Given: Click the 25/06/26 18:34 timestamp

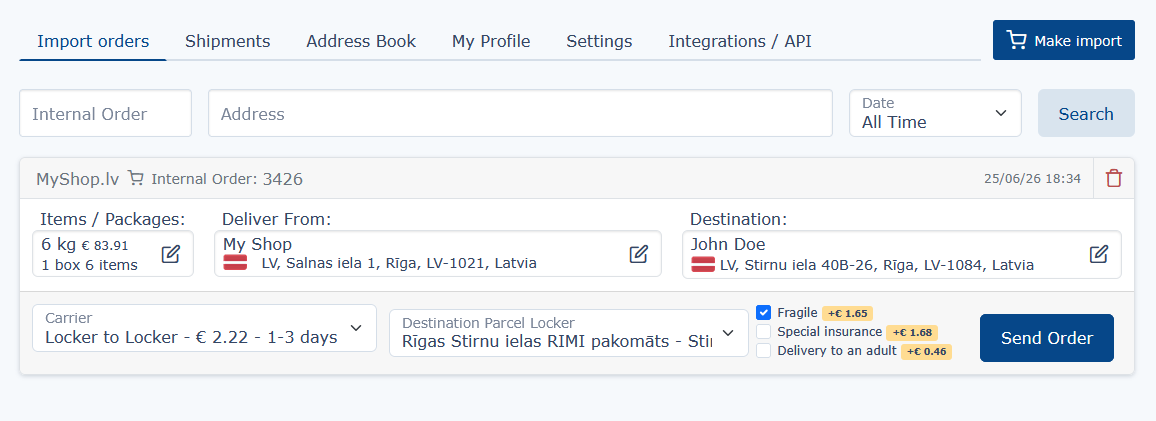Looking at the screenshot, I should [1032, 178].
